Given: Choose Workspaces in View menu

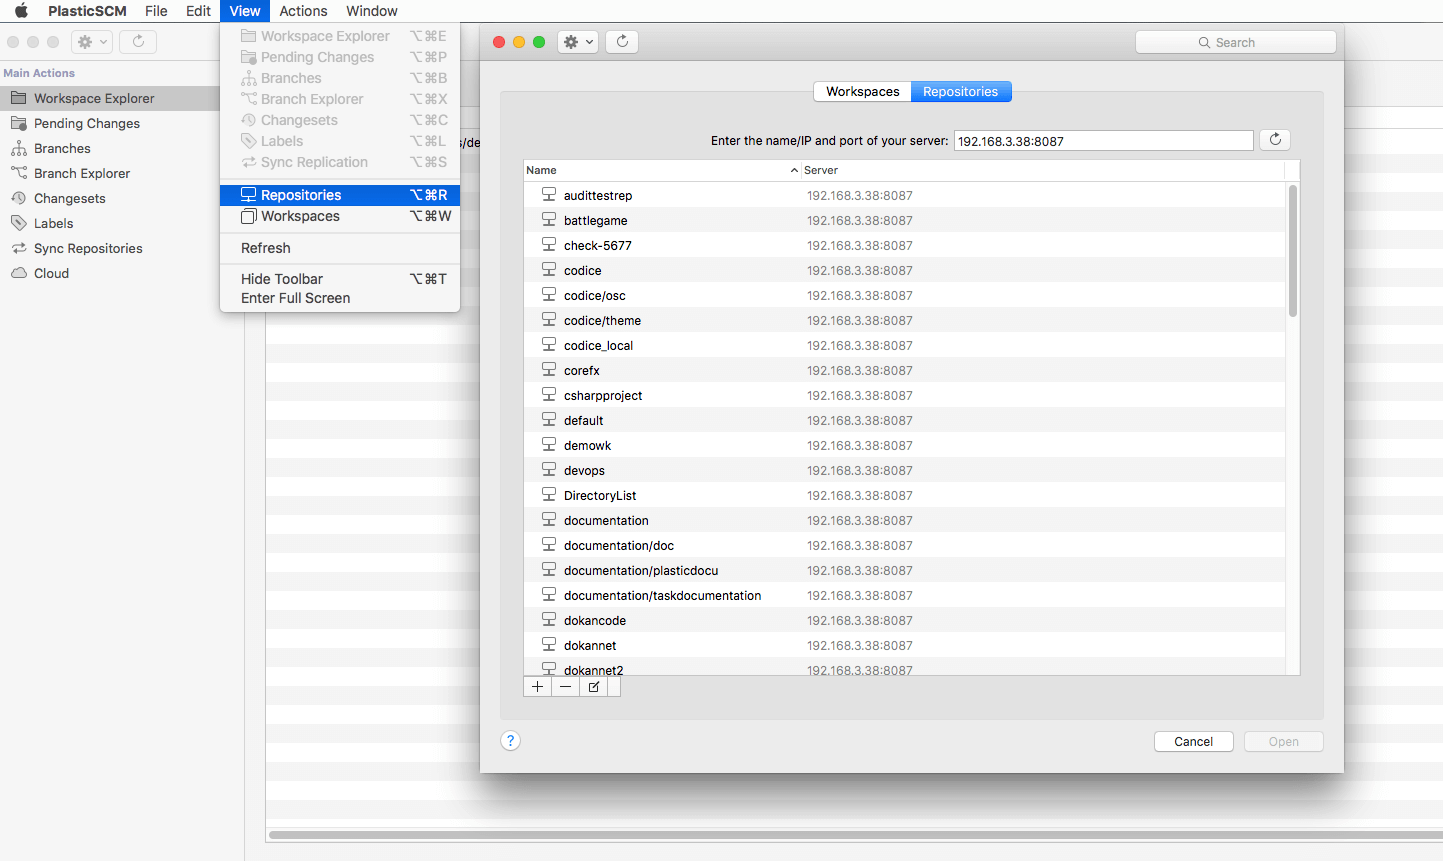Looking at the screenshot, I should coord(340,216).
